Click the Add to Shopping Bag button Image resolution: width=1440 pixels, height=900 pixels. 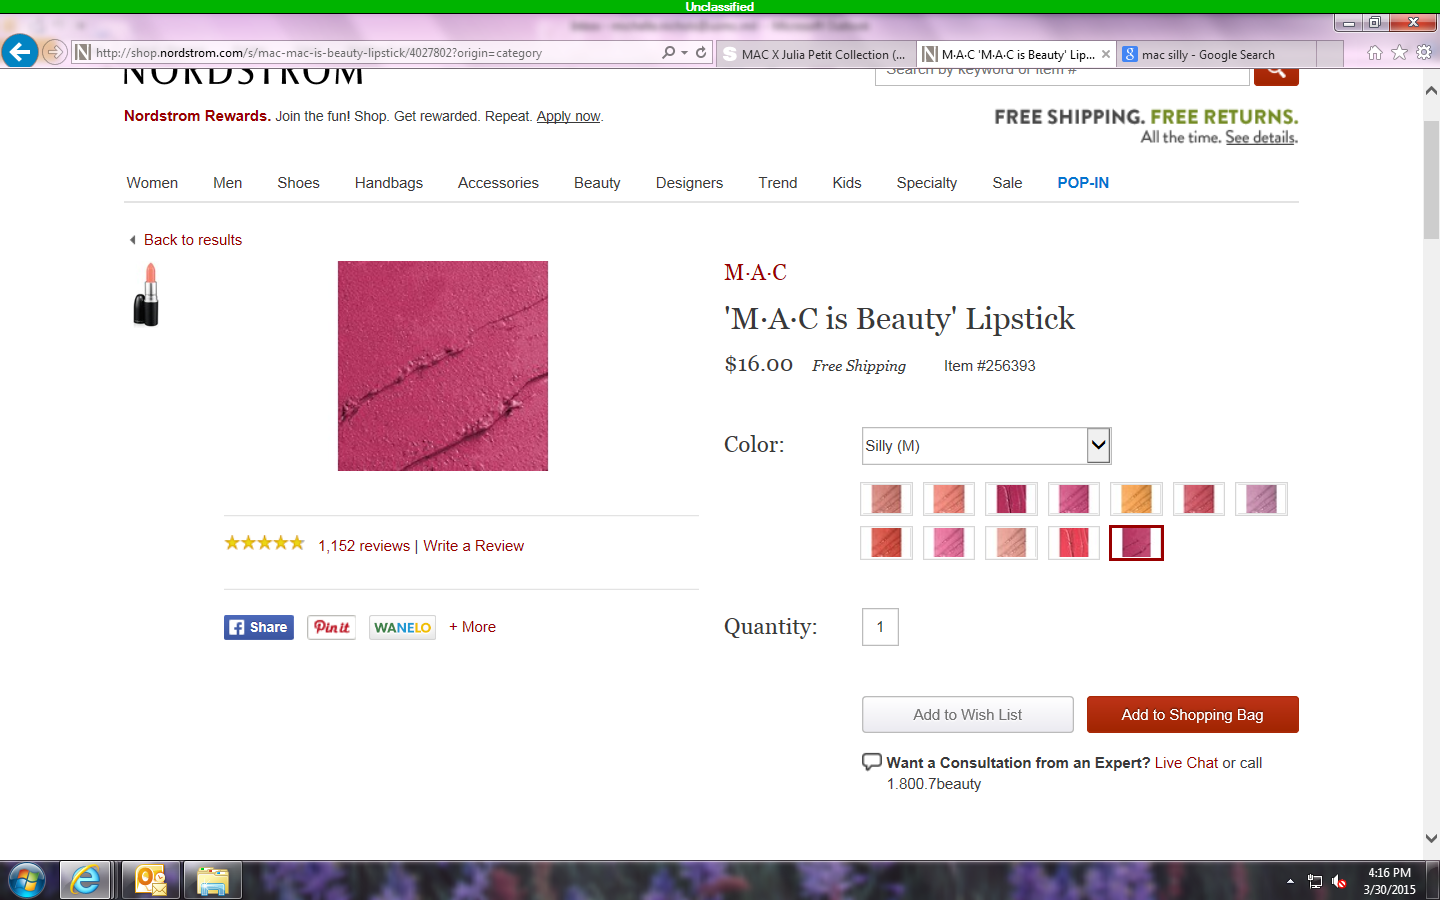point(1192,715)
